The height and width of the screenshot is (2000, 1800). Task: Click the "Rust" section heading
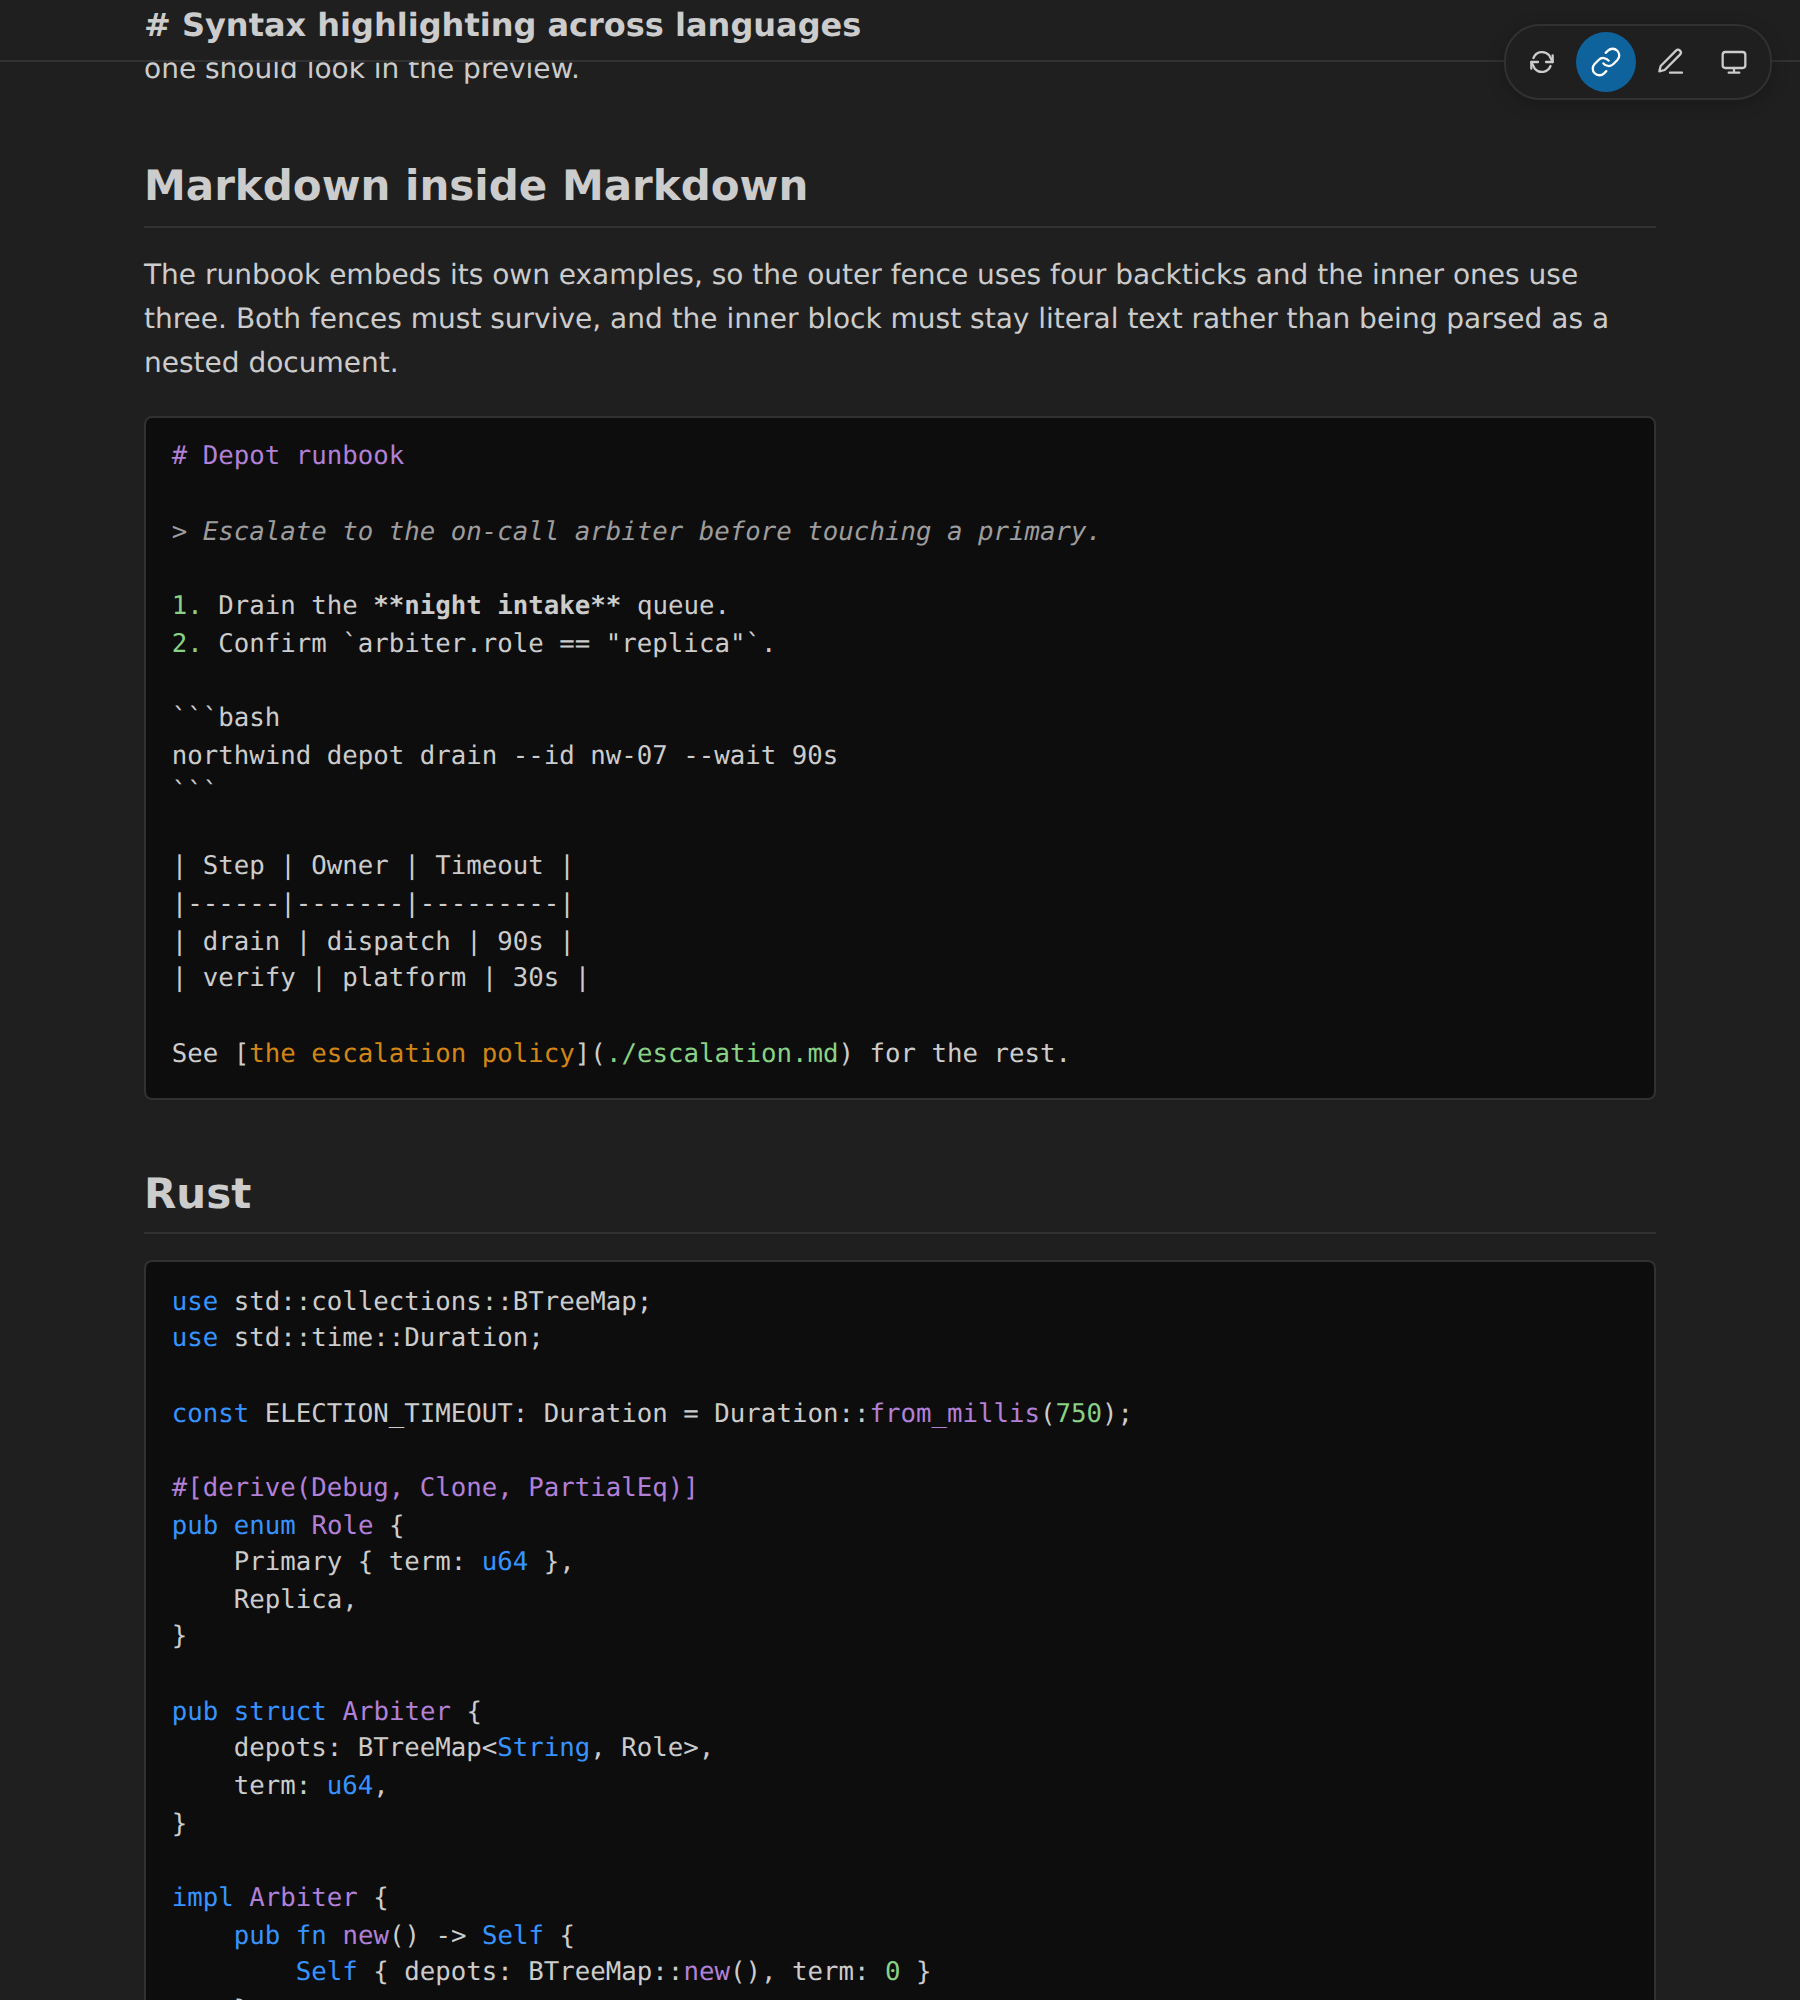coord(198,1193)
